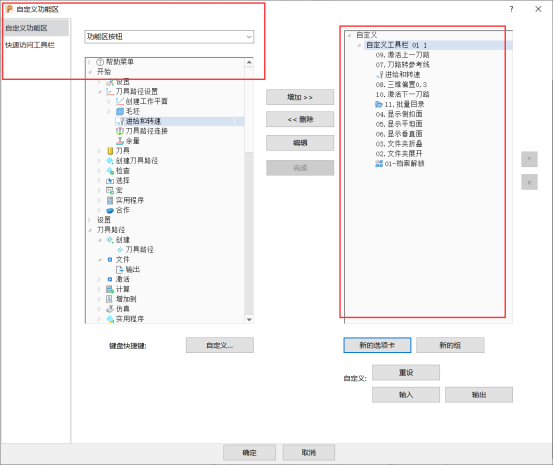Click the 检查 icon
The height and width of the screenshot is (466, 554).
[110, 171]
